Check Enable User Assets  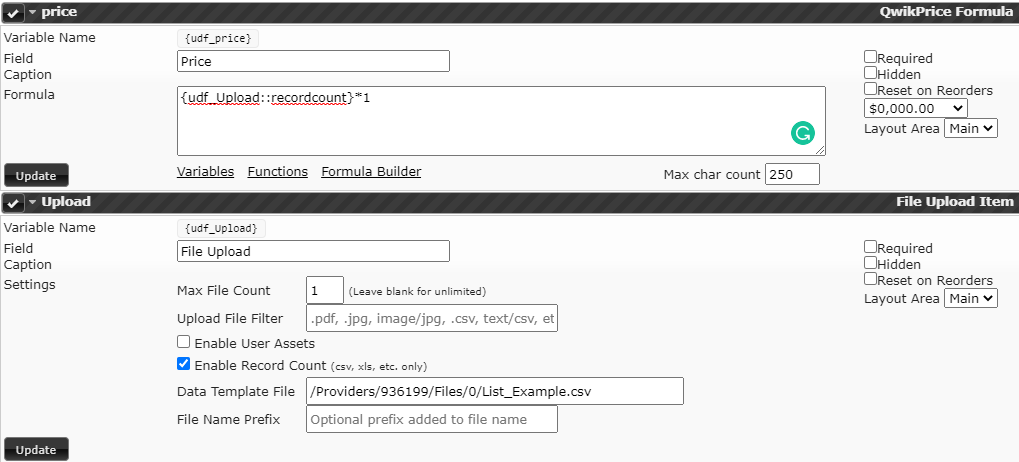183,342
